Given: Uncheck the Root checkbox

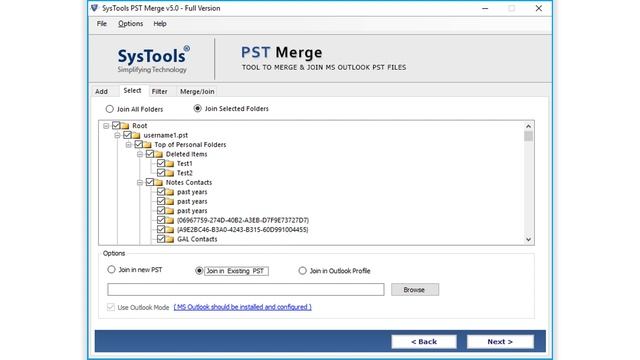Looking at the screenshot, I should [116, 125].
